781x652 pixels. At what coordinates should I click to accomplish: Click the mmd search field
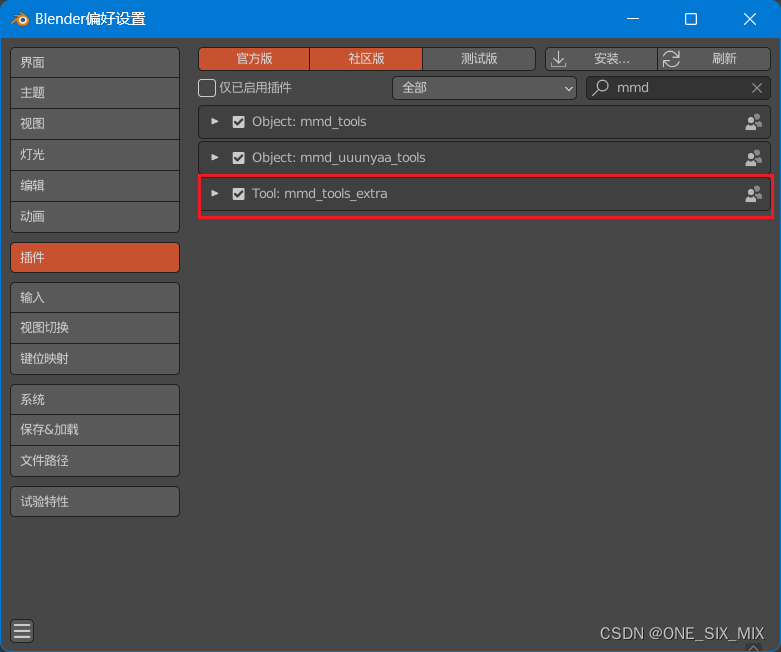coord(678,88)
